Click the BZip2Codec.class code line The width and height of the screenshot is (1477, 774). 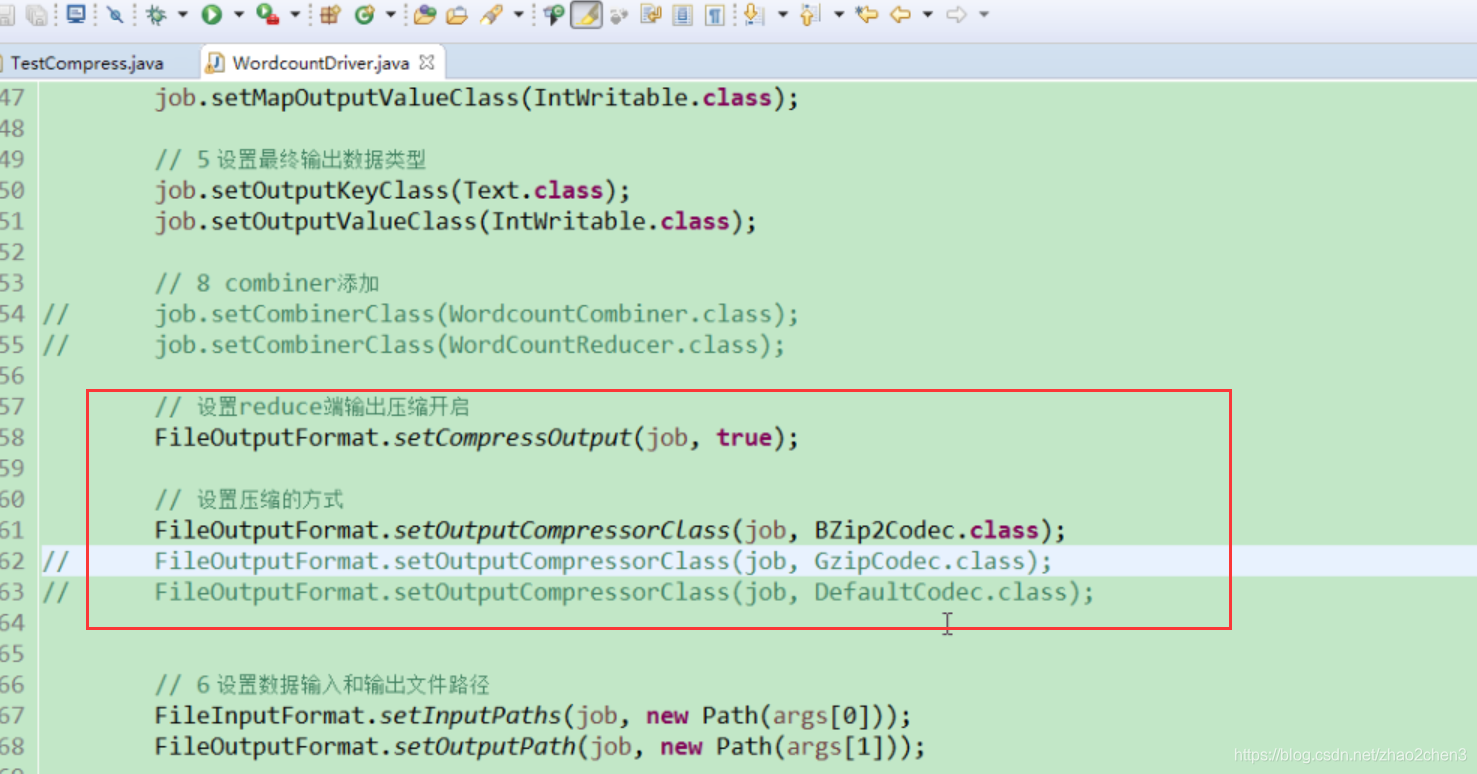click(611, 530)
